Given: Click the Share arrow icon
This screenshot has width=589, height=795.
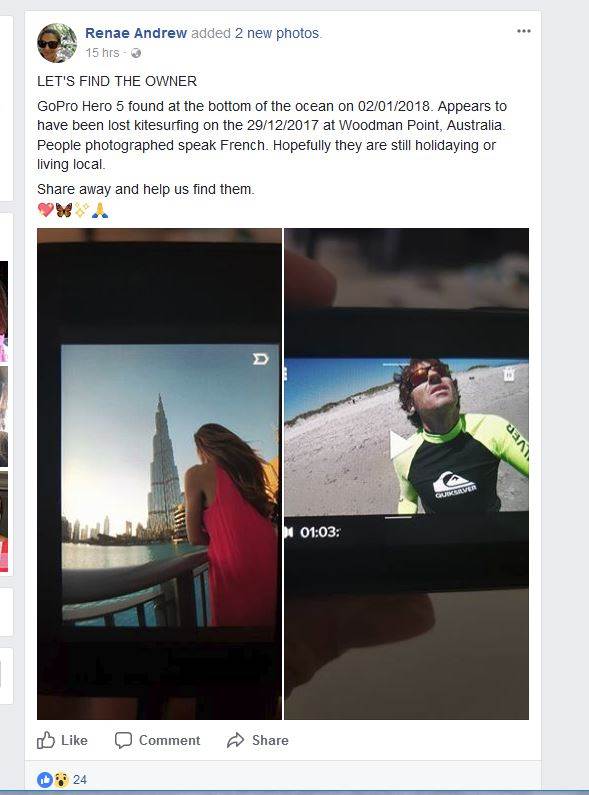Looking at the screenshot, I should [x=235, y=740].
